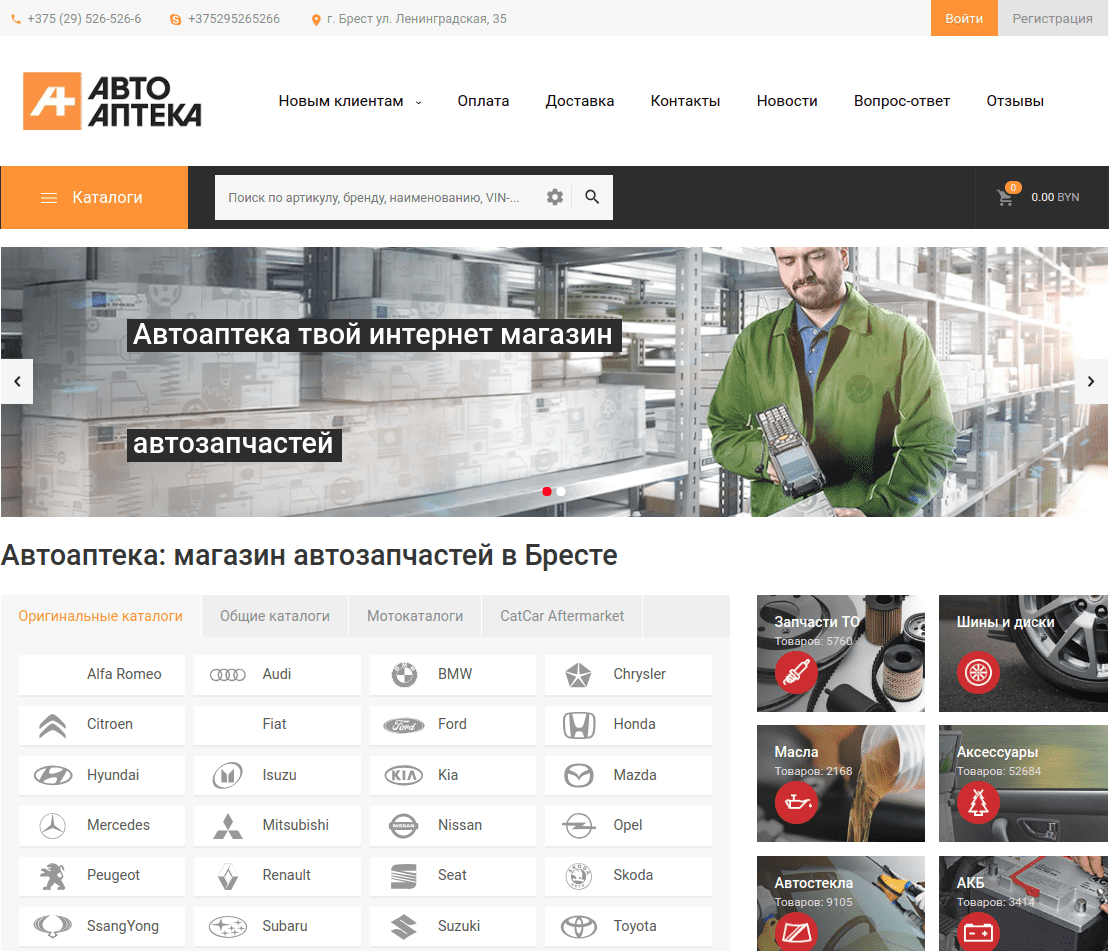Image resolution: width=1109 pixels, height=951 pixels.
Task: Open the Мотокаталоги tab
Action: point(415,616)
